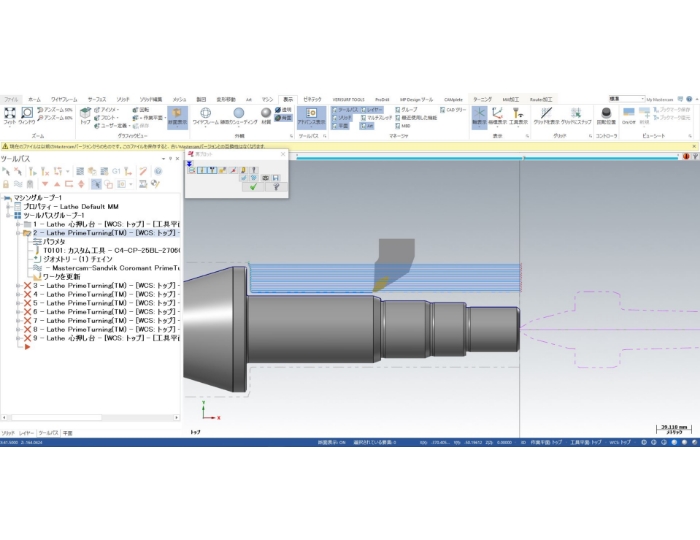Expand operation 3 Lathe PrimeTurning node
This screenshot has width=700, height=540.
(18, 286)
